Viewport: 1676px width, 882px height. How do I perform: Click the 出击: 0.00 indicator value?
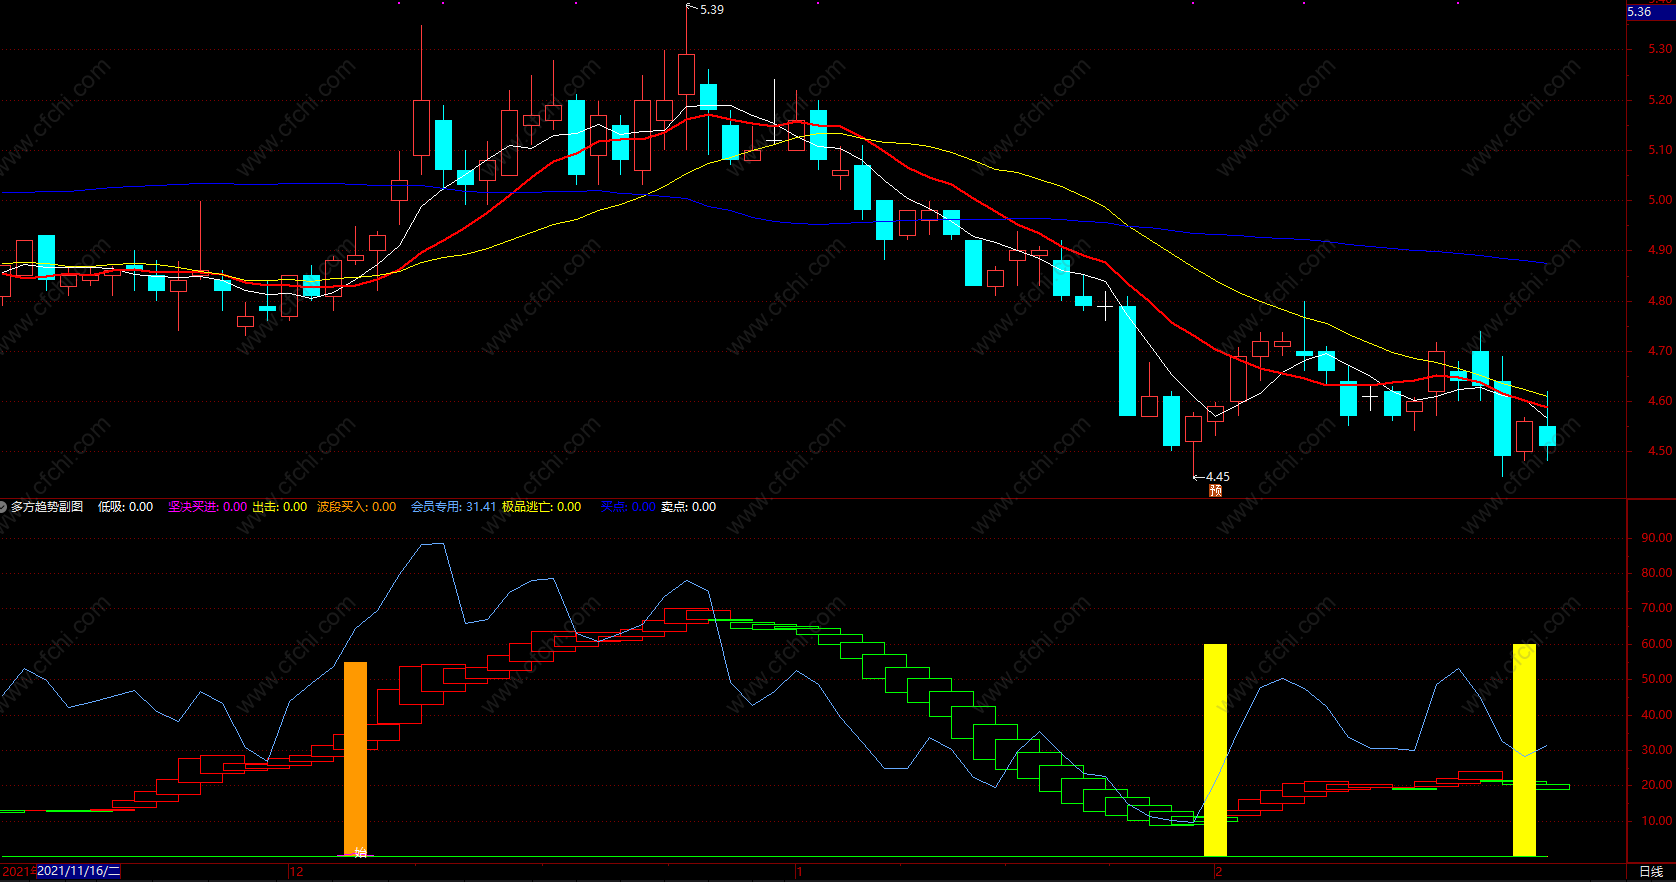(279, 507)
